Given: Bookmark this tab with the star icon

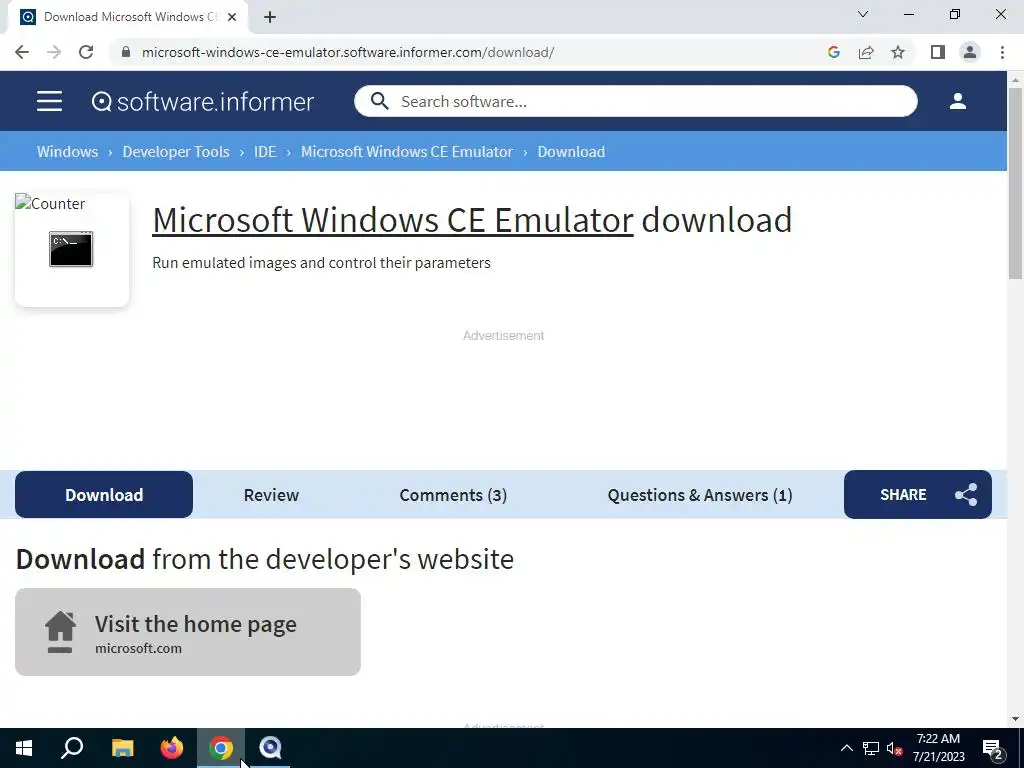Looking at the screenshot, I should point(898,52).
